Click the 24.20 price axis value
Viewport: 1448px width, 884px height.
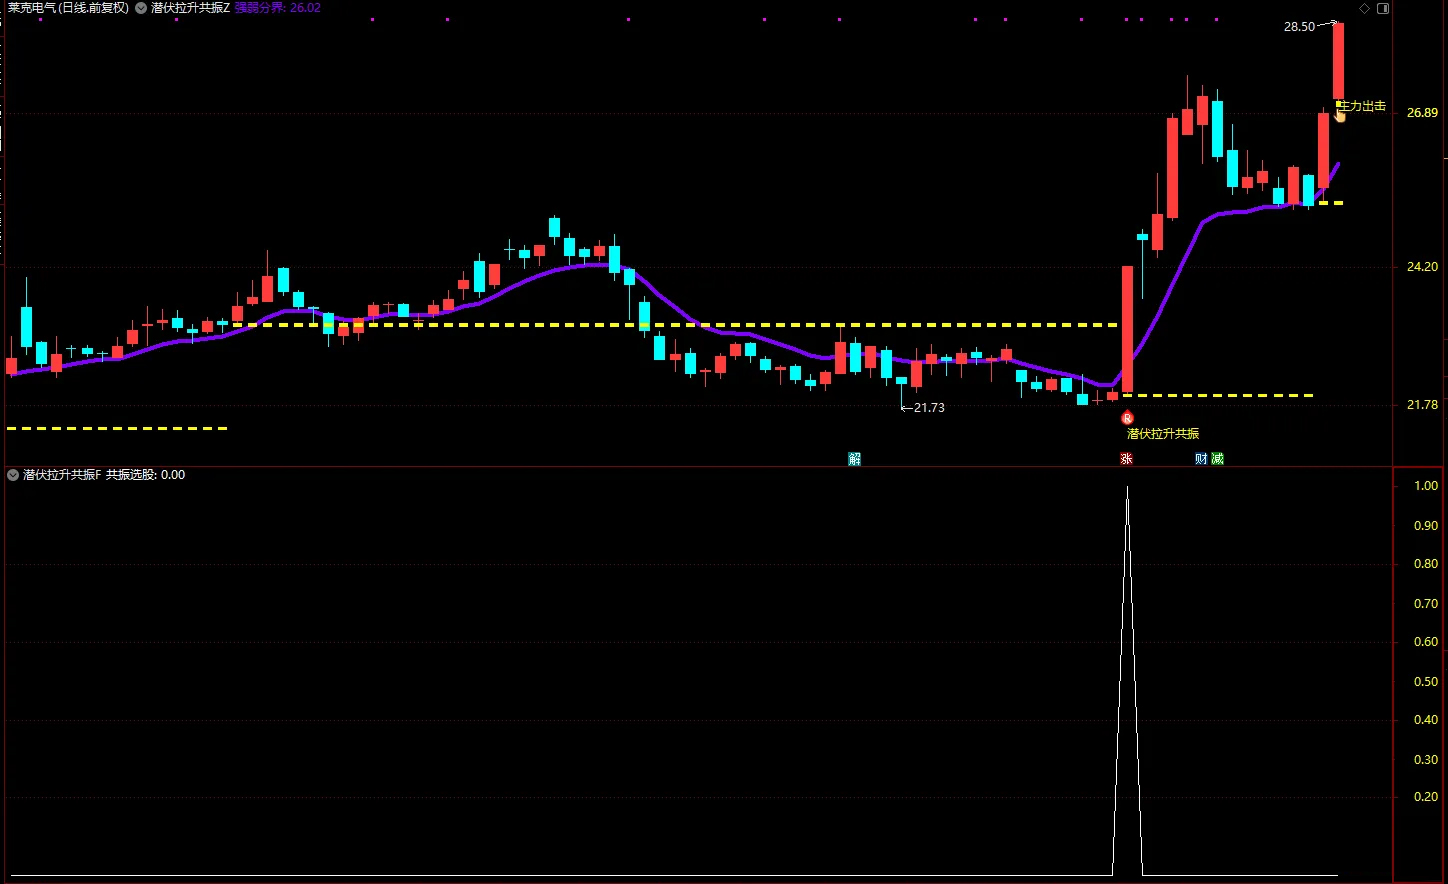[1422, 267]
